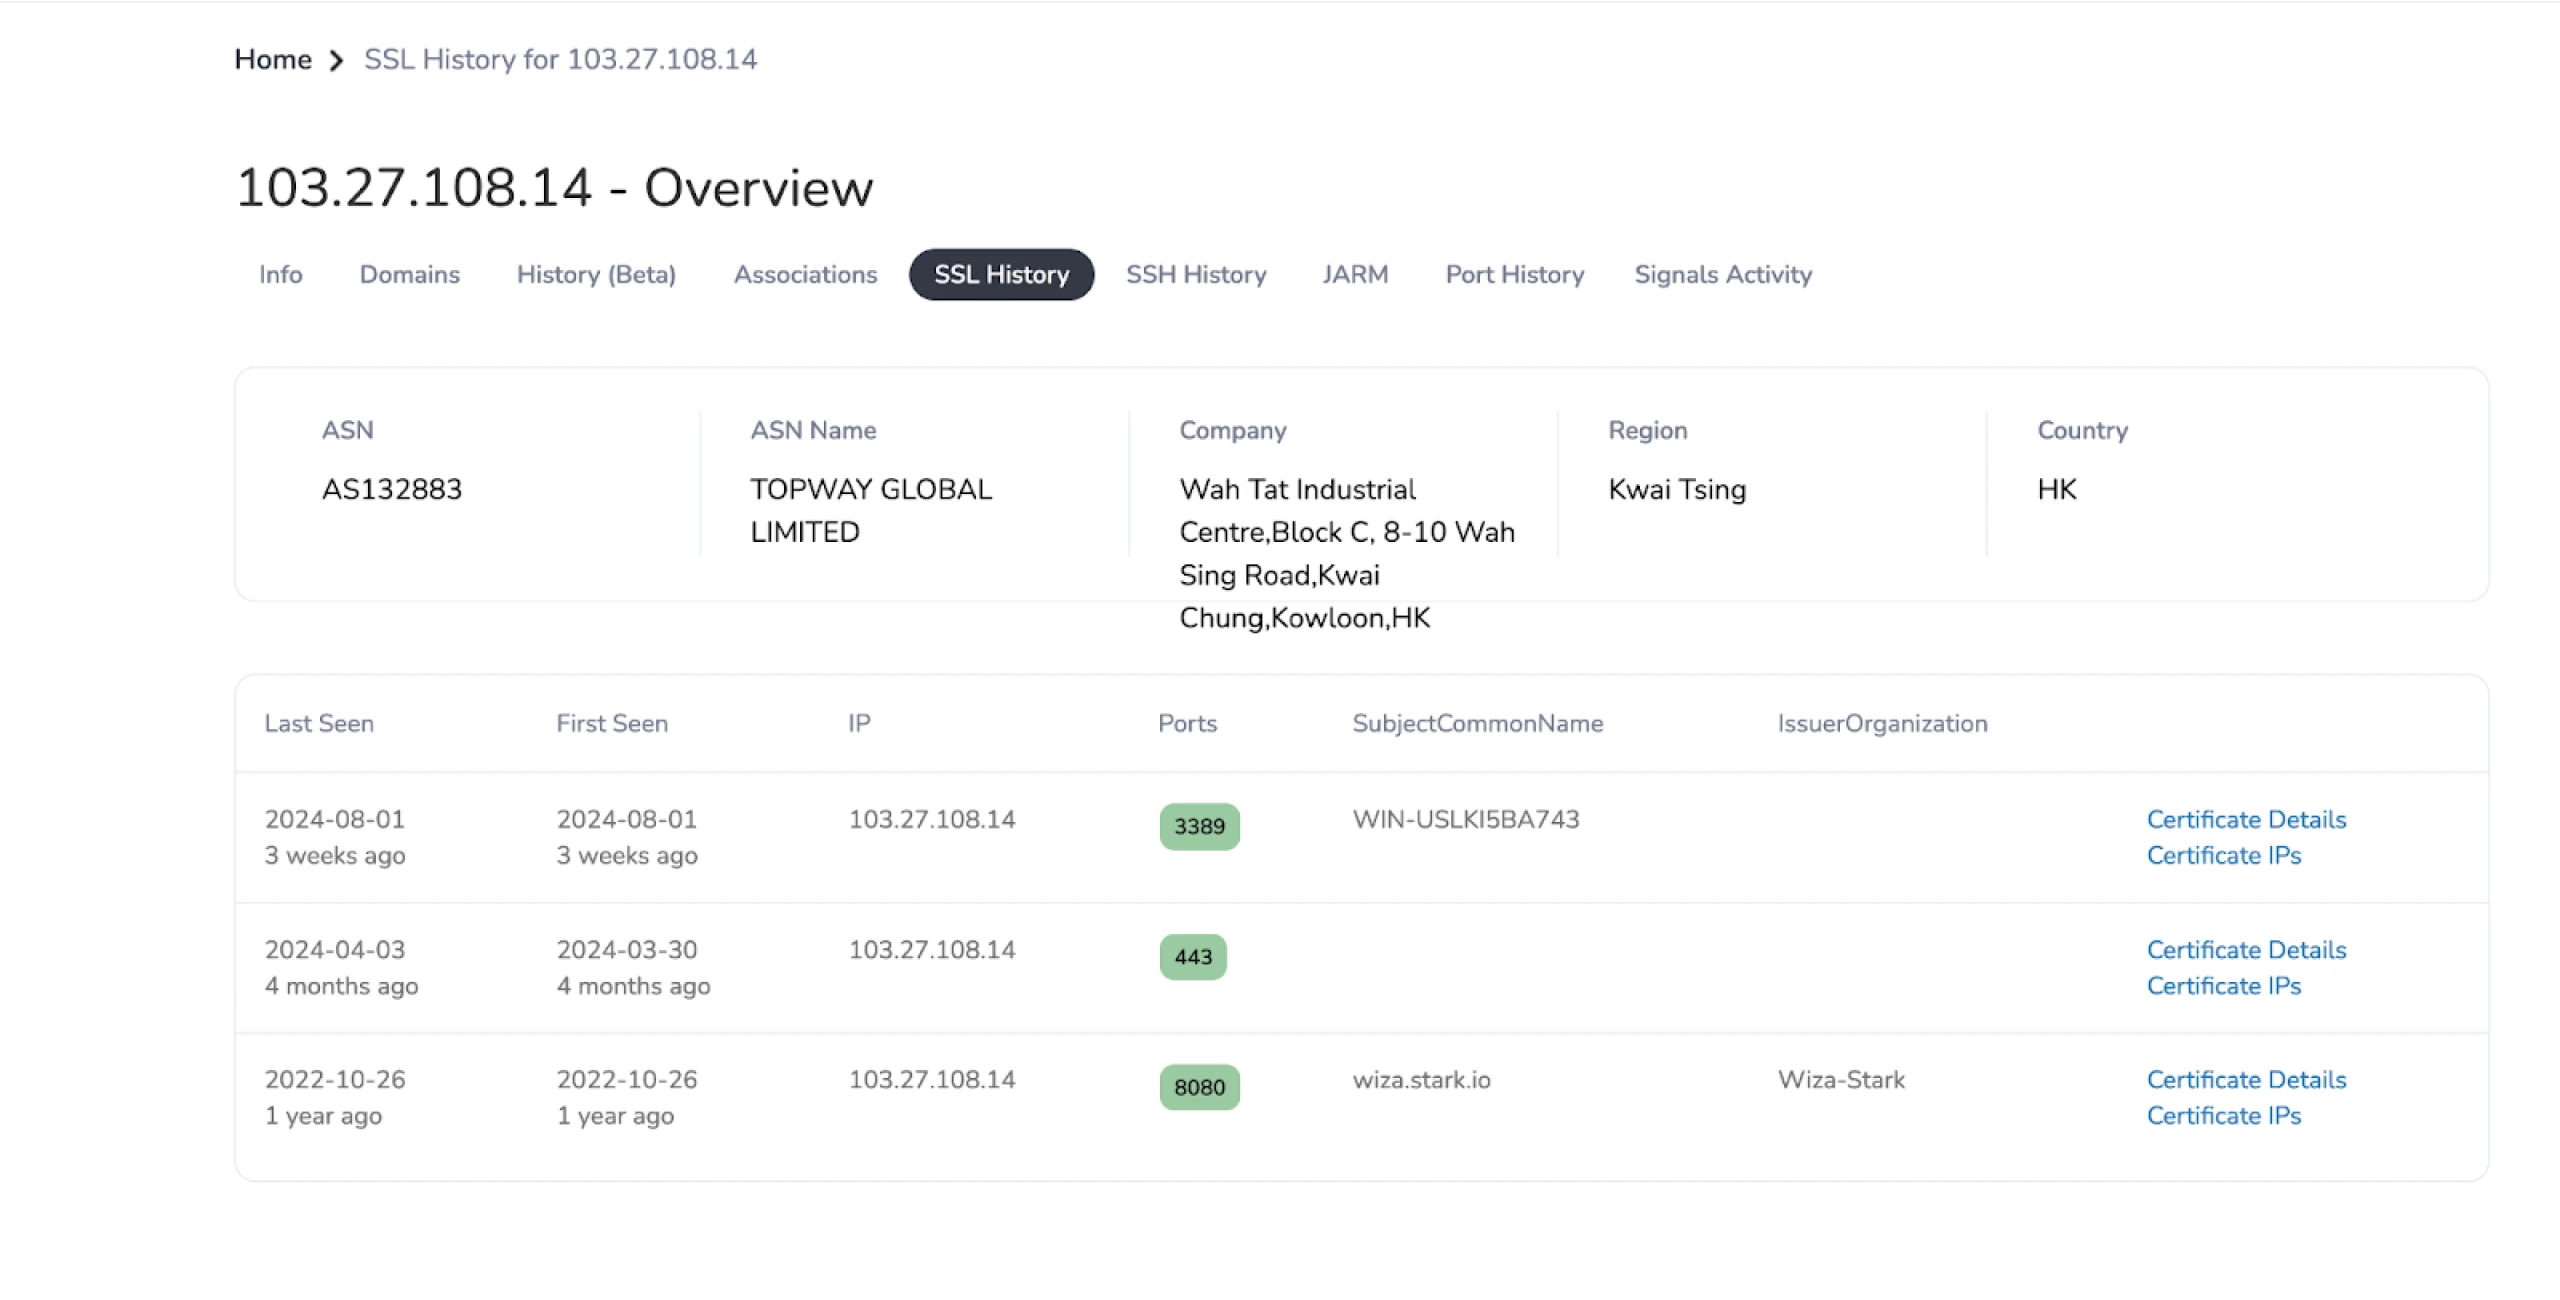Open Certificate IPs for port 443 row
Screen dimensions: 2560x1300
pos(2224,986)
